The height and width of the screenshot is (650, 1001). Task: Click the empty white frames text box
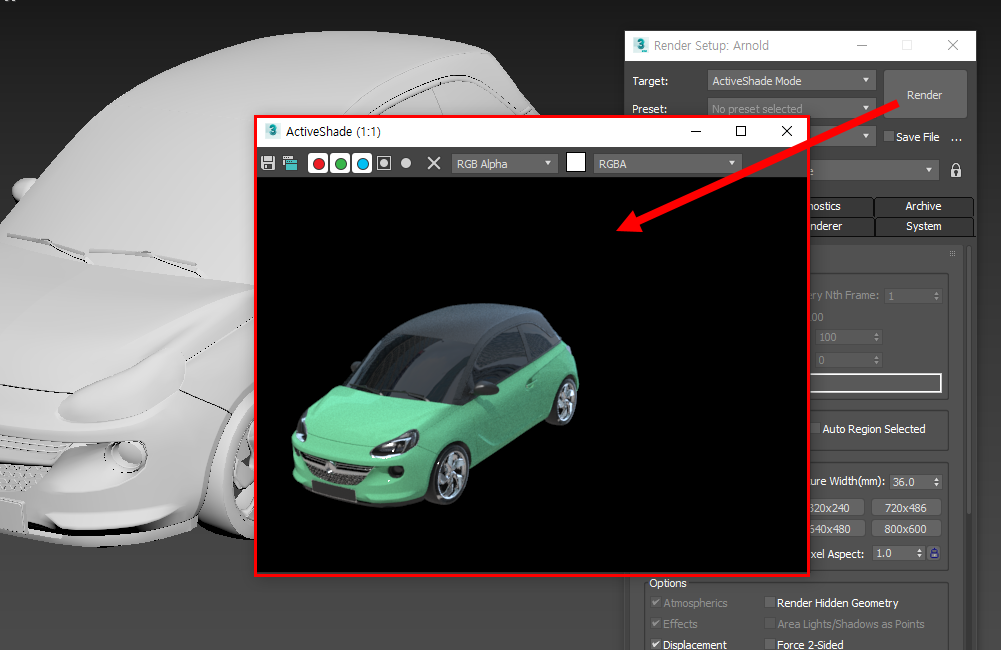tap(875, 383)
